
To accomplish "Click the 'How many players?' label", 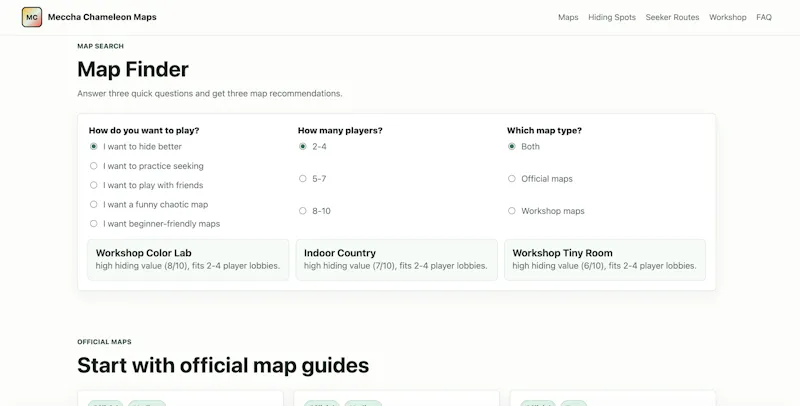I will pos(340,131).
